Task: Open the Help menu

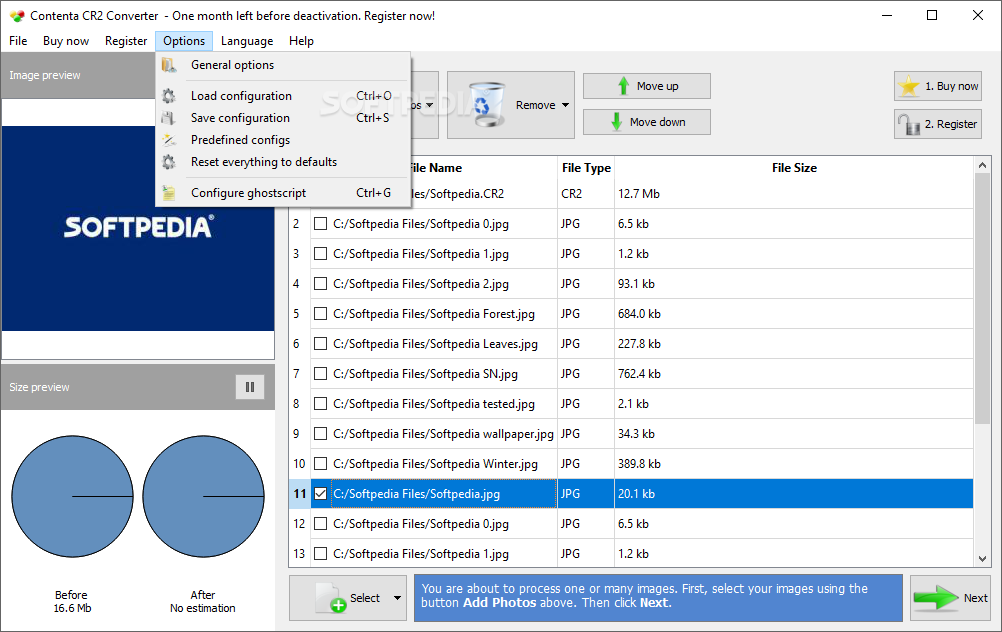Action: pyautogui.click(x=301, y=41)
